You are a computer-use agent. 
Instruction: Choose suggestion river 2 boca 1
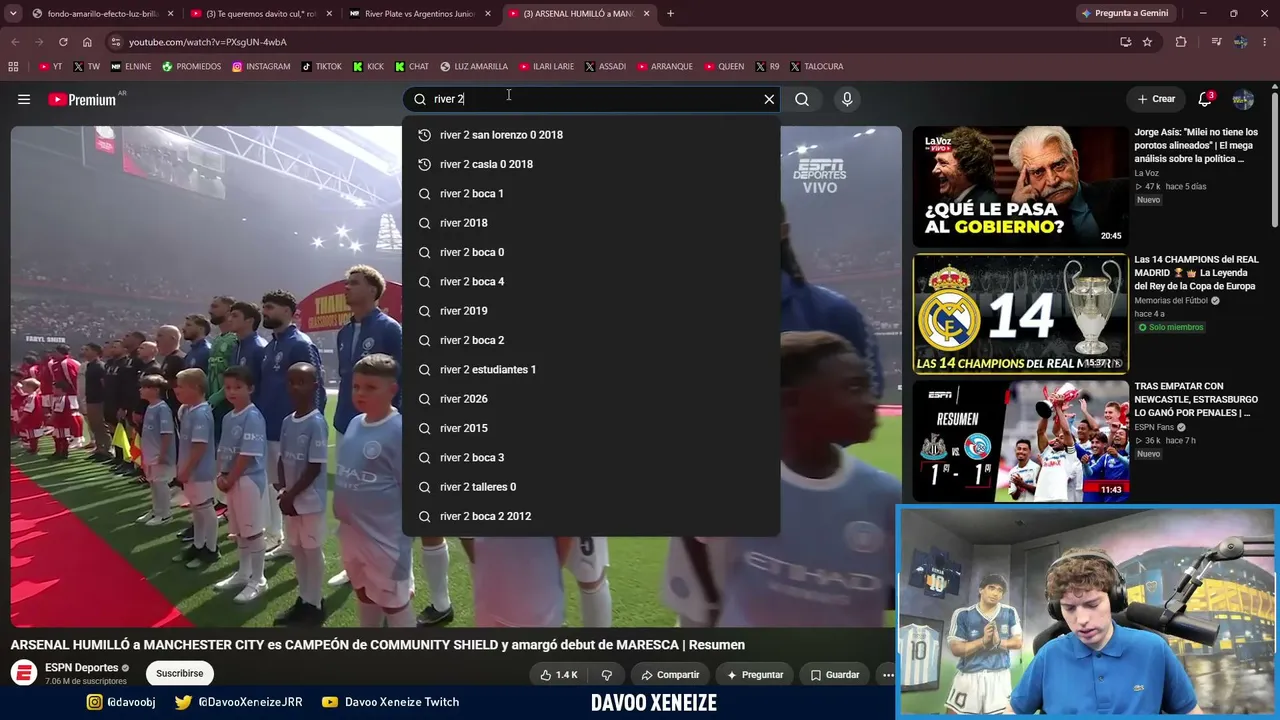pos(591,194)
